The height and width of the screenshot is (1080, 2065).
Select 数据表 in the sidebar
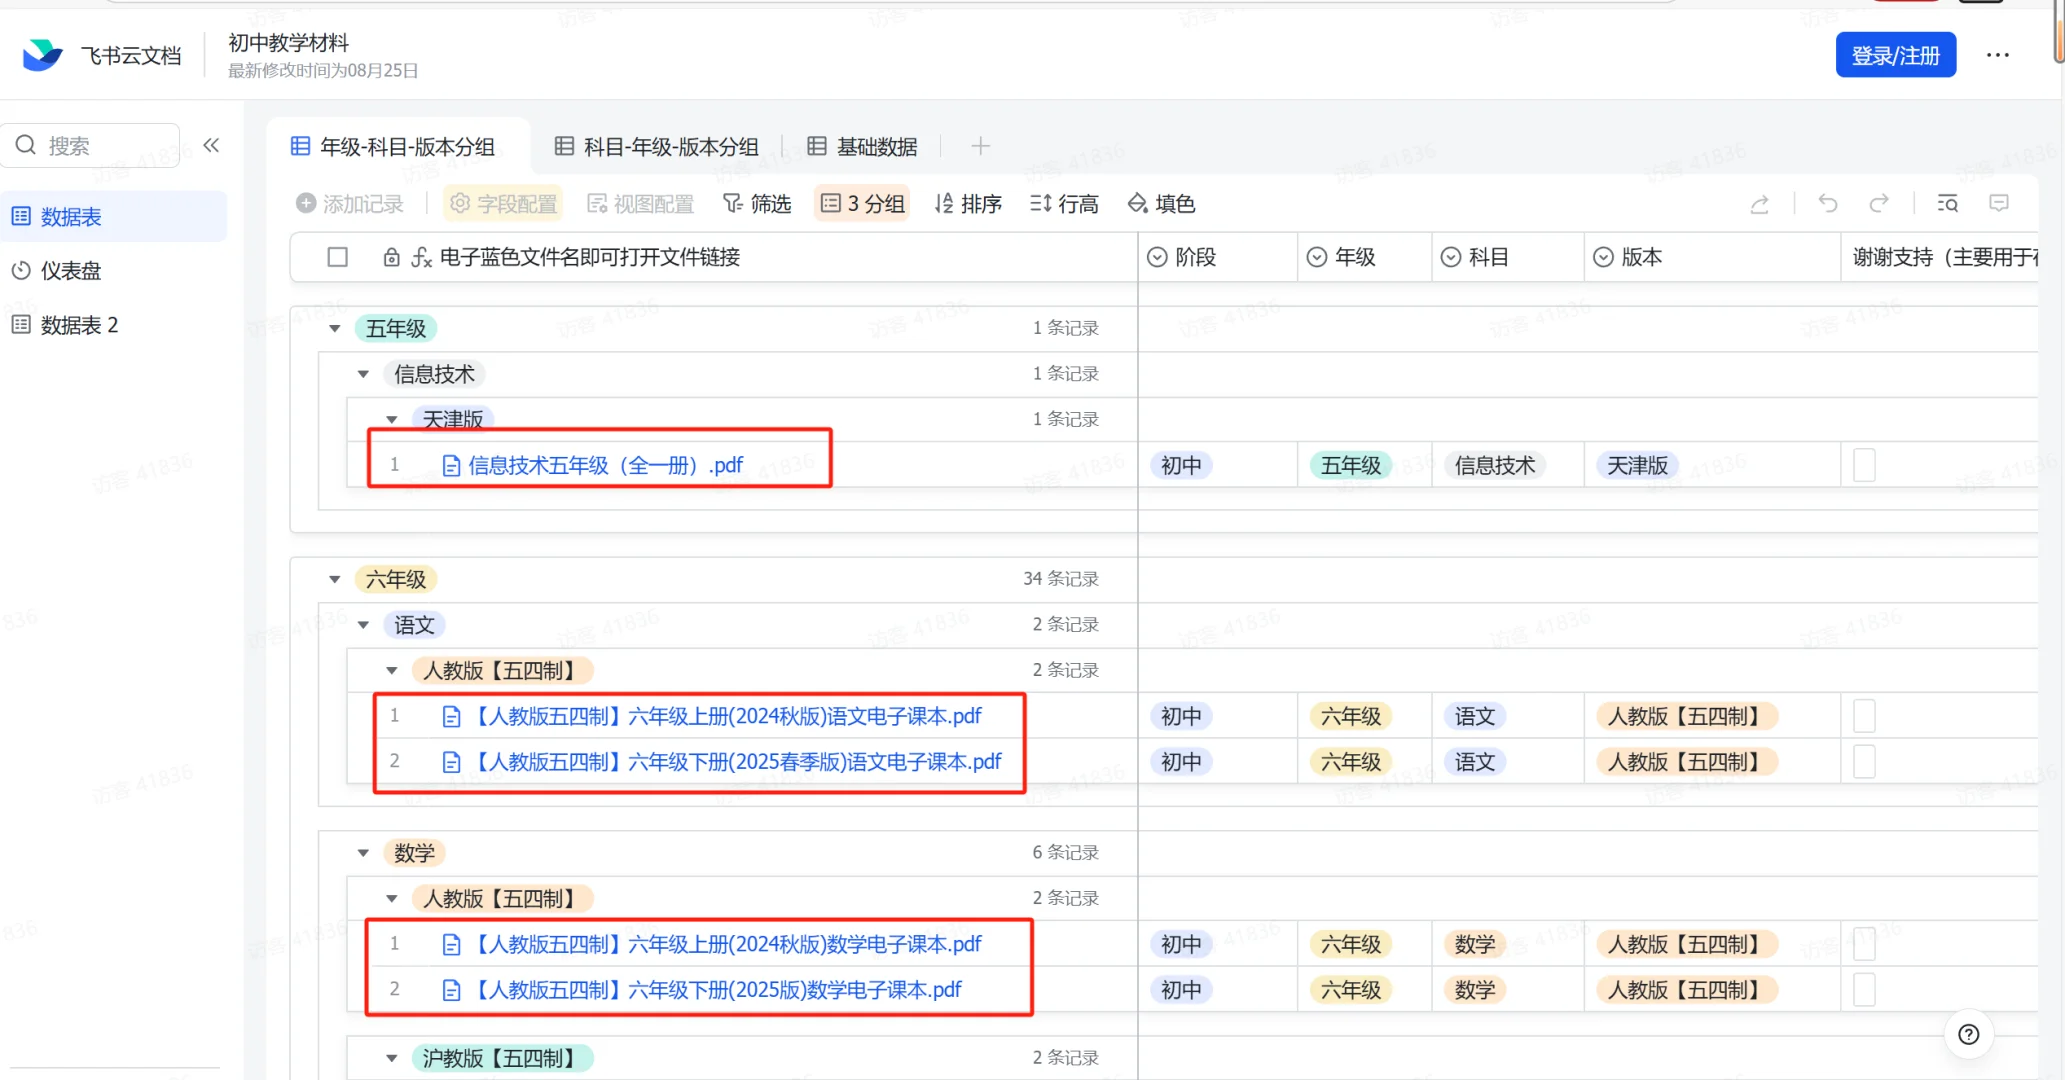[115, 216]
